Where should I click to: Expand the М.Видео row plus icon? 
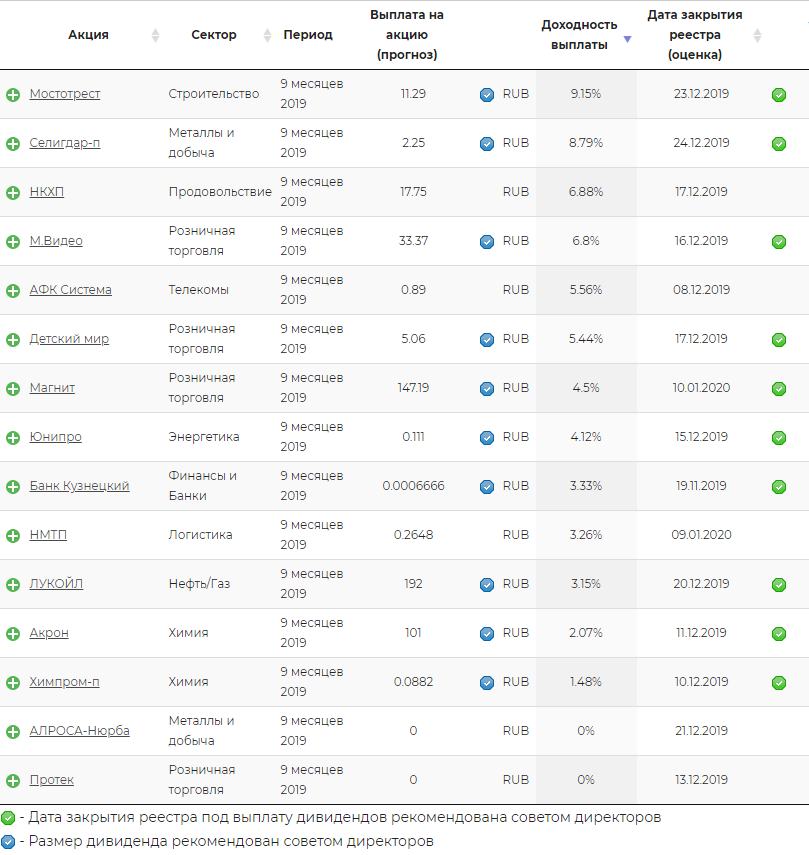[13, 242]
